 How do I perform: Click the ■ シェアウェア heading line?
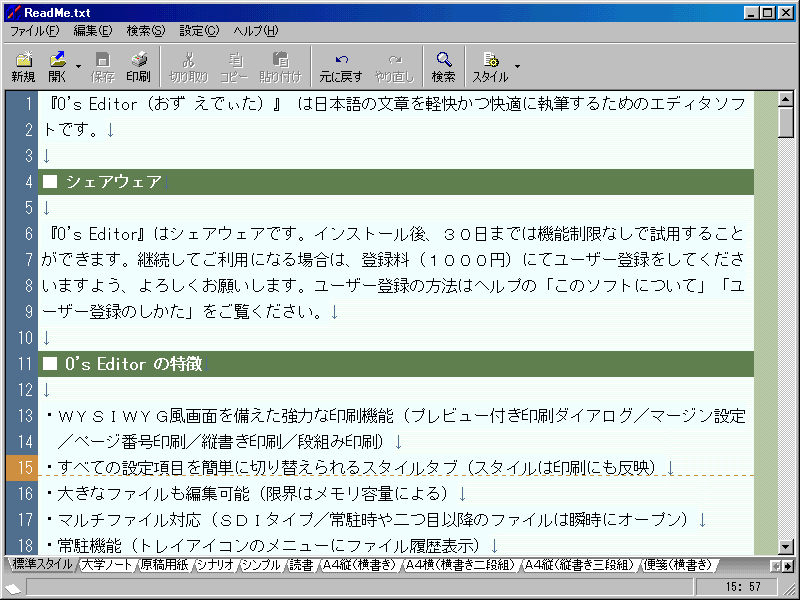click(x=396, y=182)
